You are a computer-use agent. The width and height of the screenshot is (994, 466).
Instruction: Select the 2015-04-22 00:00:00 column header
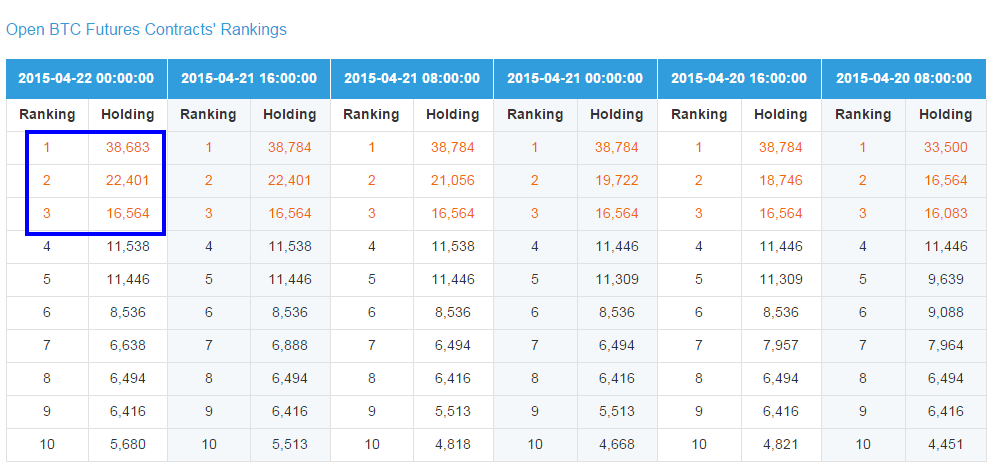pos(86,79)
